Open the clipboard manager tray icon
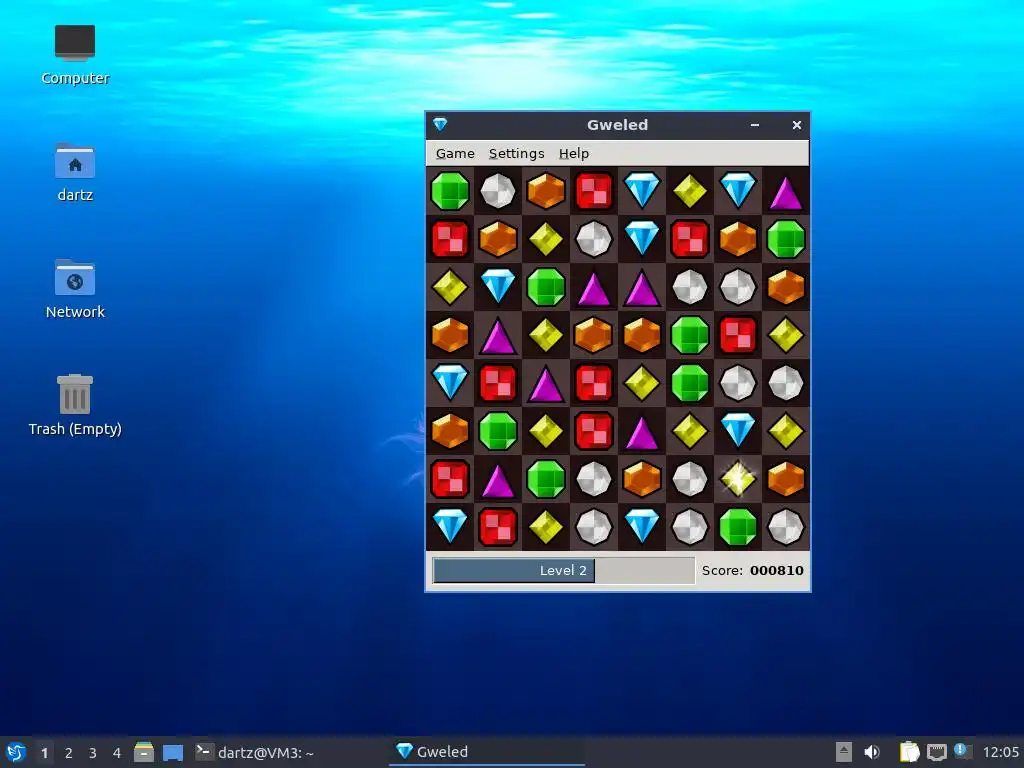The width and height of the screenshot is (1024, 768). [x=909, y=752]
